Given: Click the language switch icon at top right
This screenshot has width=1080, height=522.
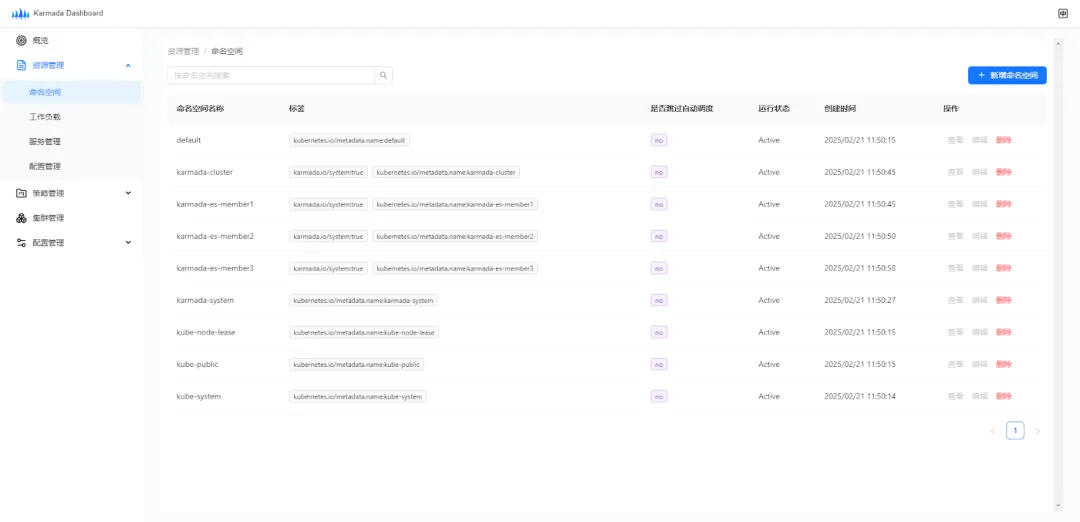Looking at the screenshot, I should (1062, 13).
